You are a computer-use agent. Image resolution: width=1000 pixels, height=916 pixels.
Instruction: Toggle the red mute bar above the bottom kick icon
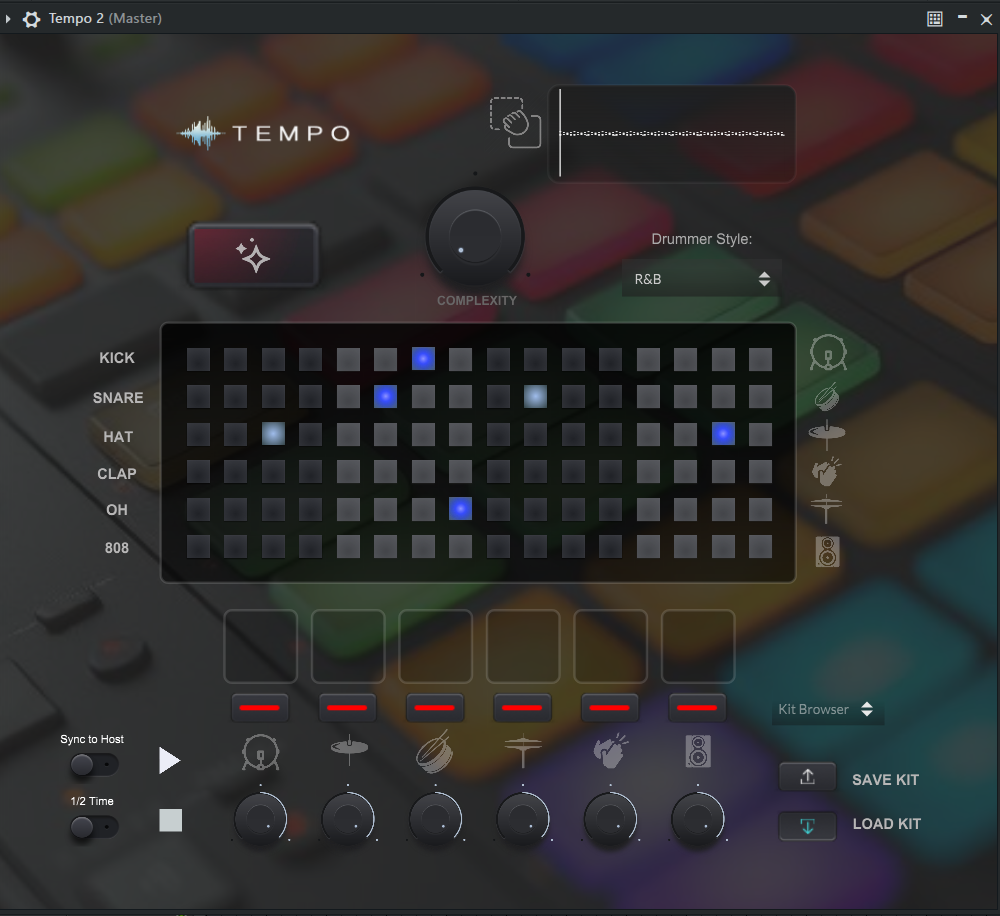click(x=260, y=707)
